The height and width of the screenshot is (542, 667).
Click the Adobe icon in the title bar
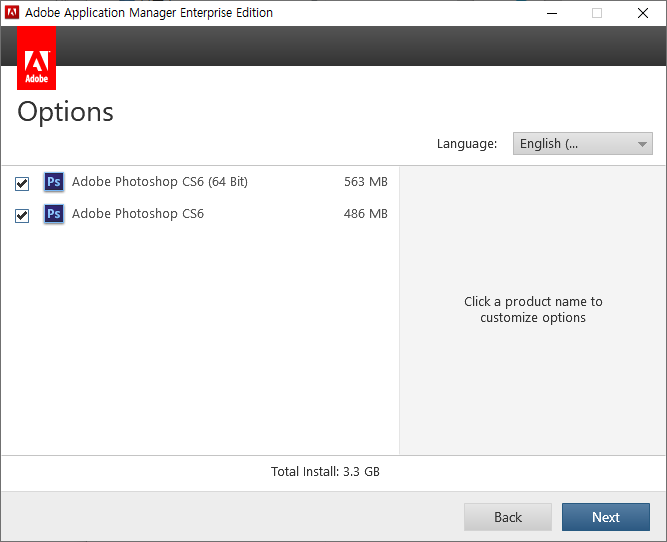pos(12,13)
